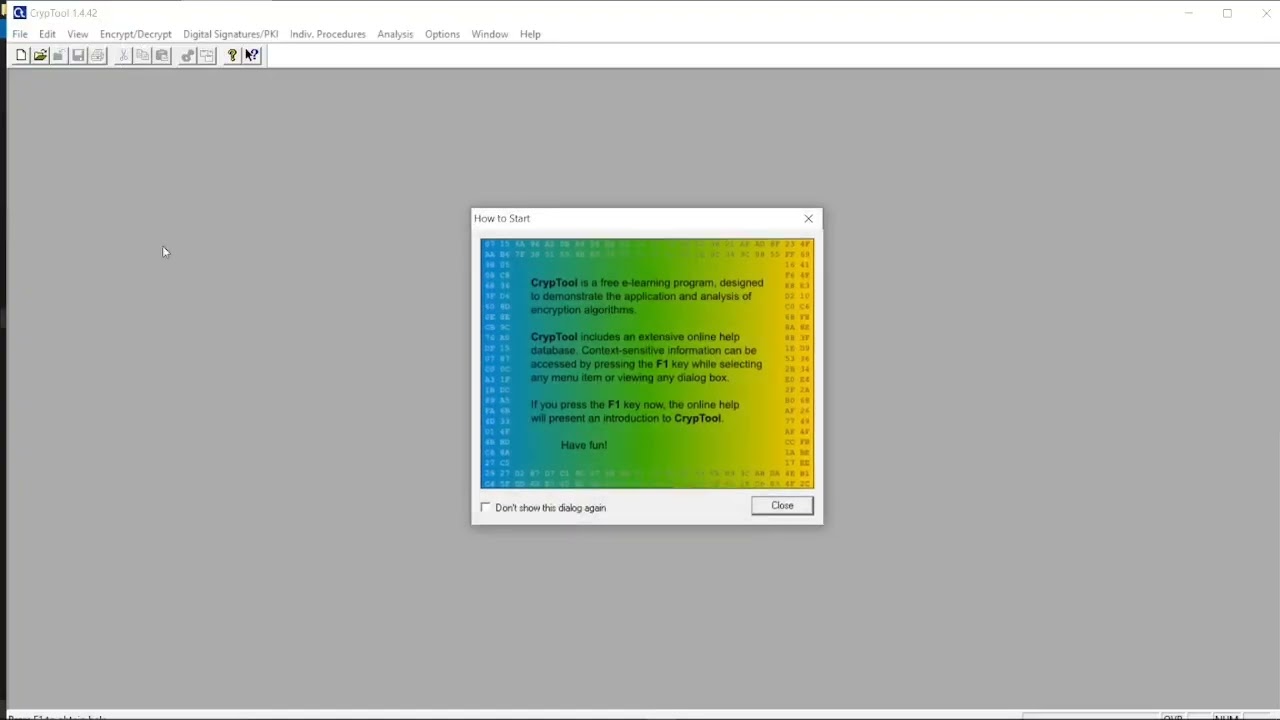Click the Open file folder icon
Image resolution: width=1280 pixels, height=720 pixels.
40,56
